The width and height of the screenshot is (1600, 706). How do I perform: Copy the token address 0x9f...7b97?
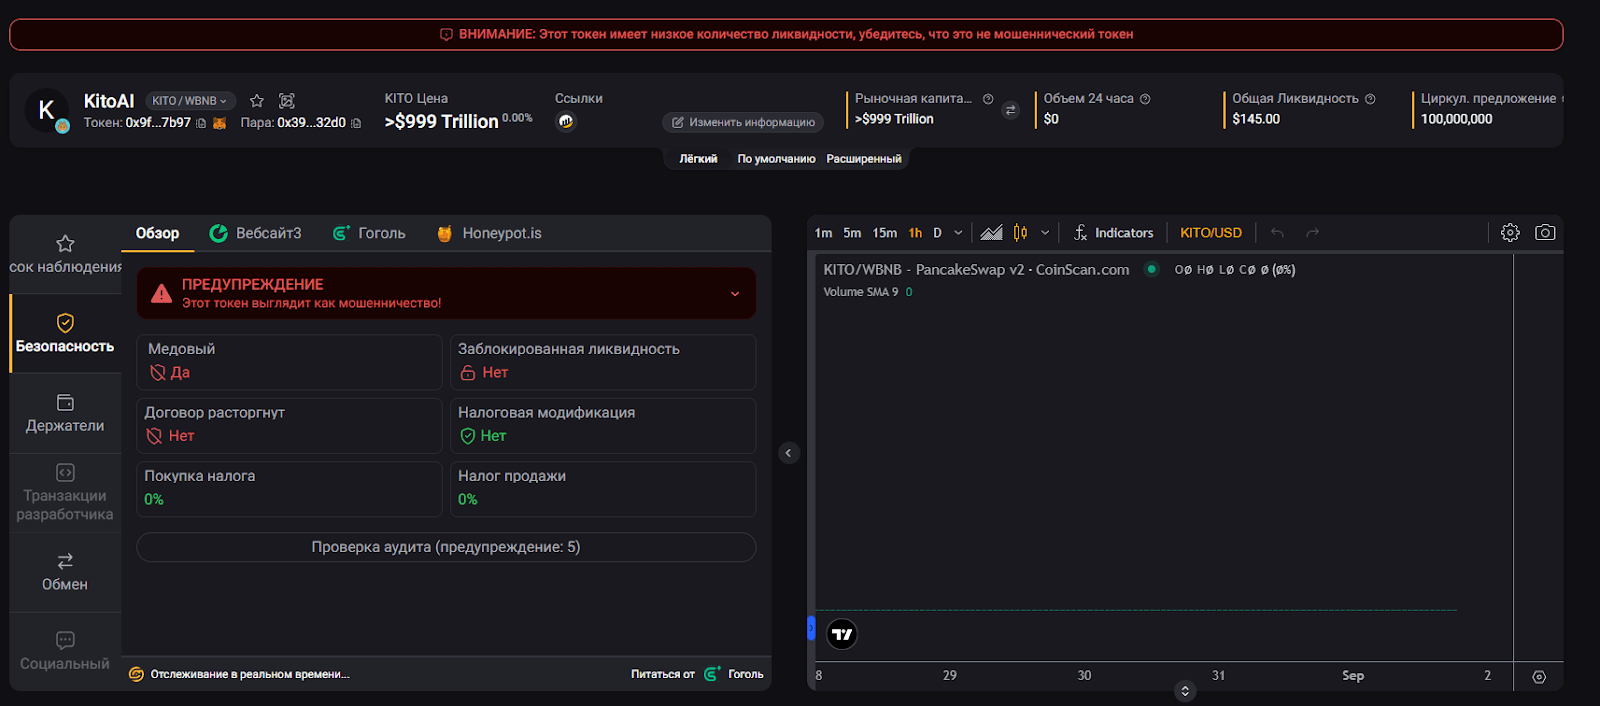coord(201,123)
